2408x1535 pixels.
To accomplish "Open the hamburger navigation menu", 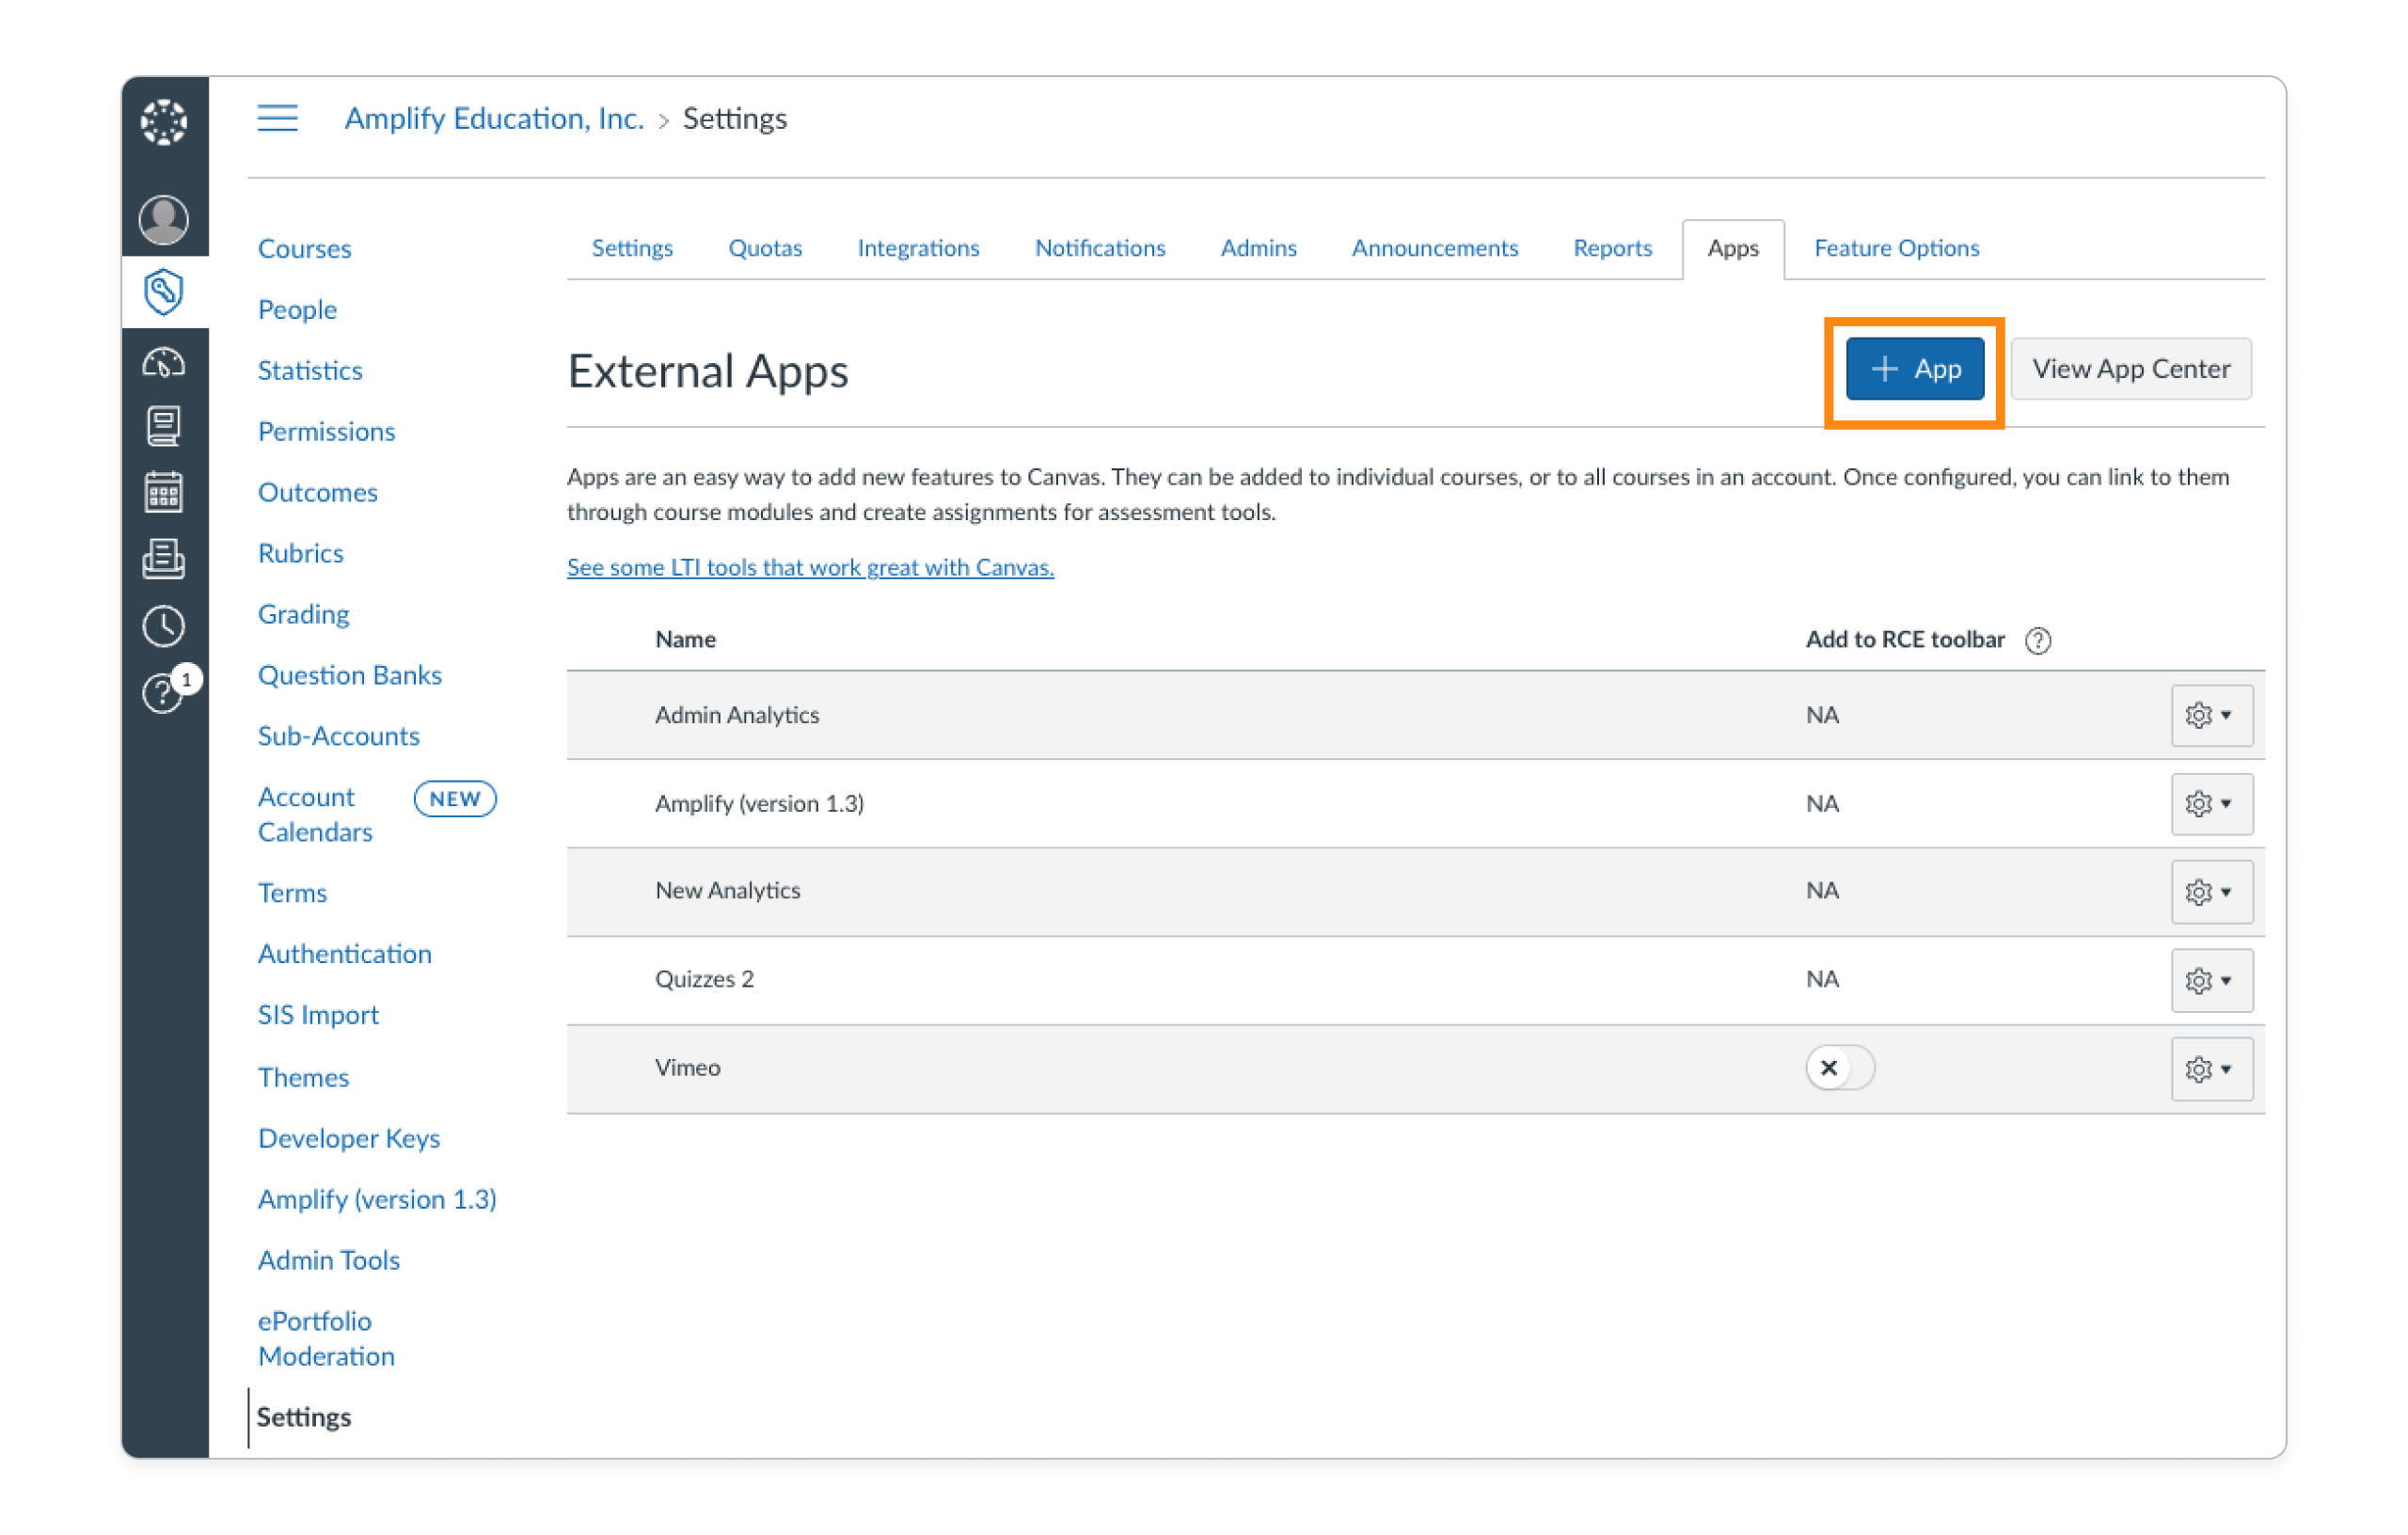I will [x=277, y=118].
